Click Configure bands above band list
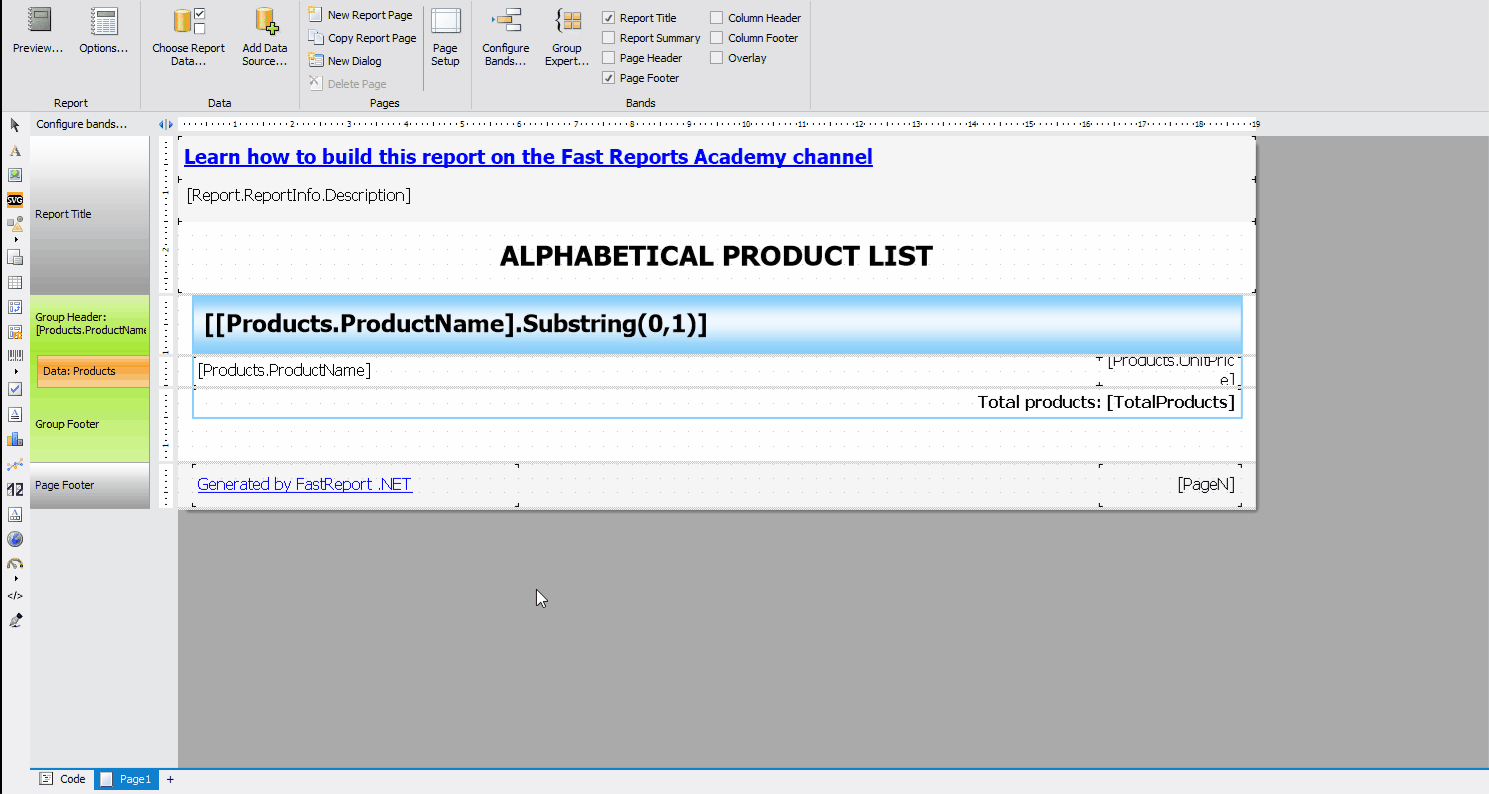 point(82,124)
